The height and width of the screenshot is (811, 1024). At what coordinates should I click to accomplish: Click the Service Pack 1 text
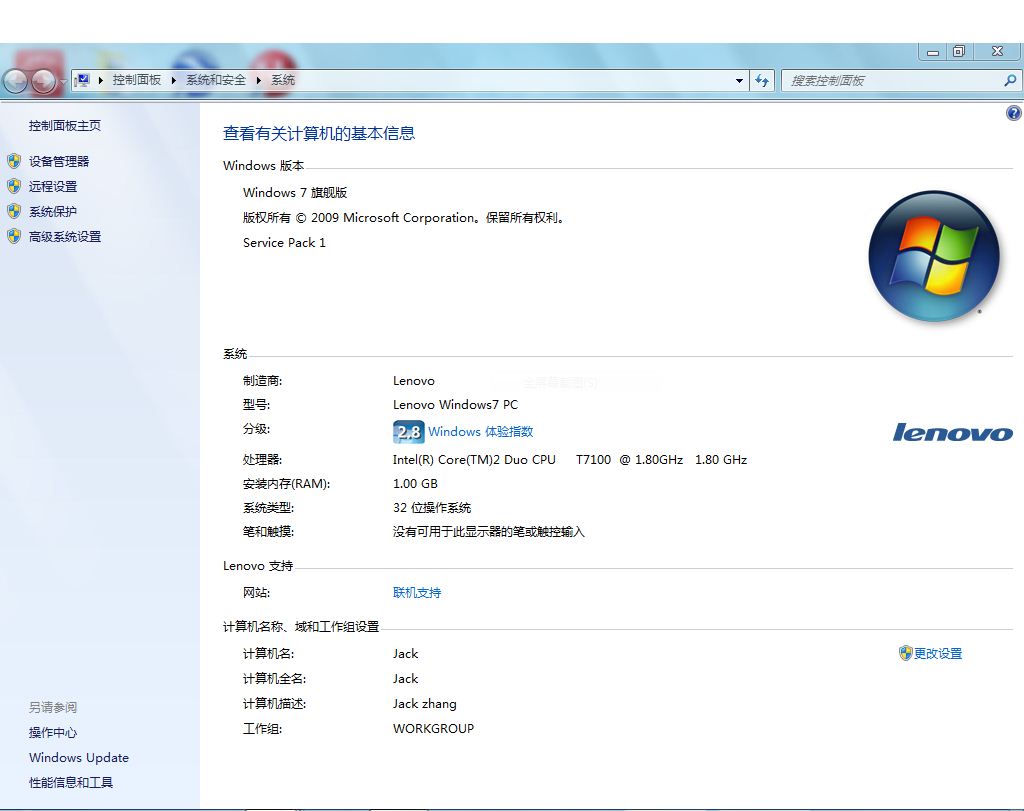[x=284, y=243]
